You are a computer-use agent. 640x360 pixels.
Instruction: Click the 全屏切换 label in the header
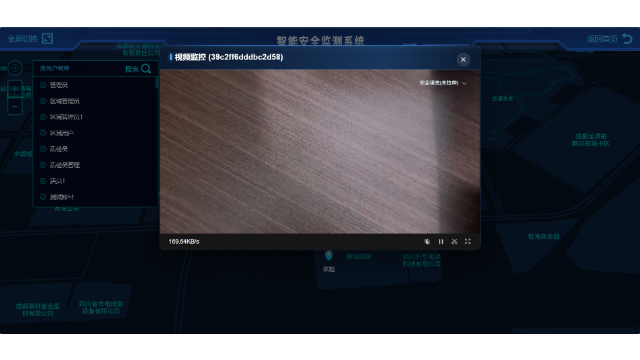click(22, 39)
